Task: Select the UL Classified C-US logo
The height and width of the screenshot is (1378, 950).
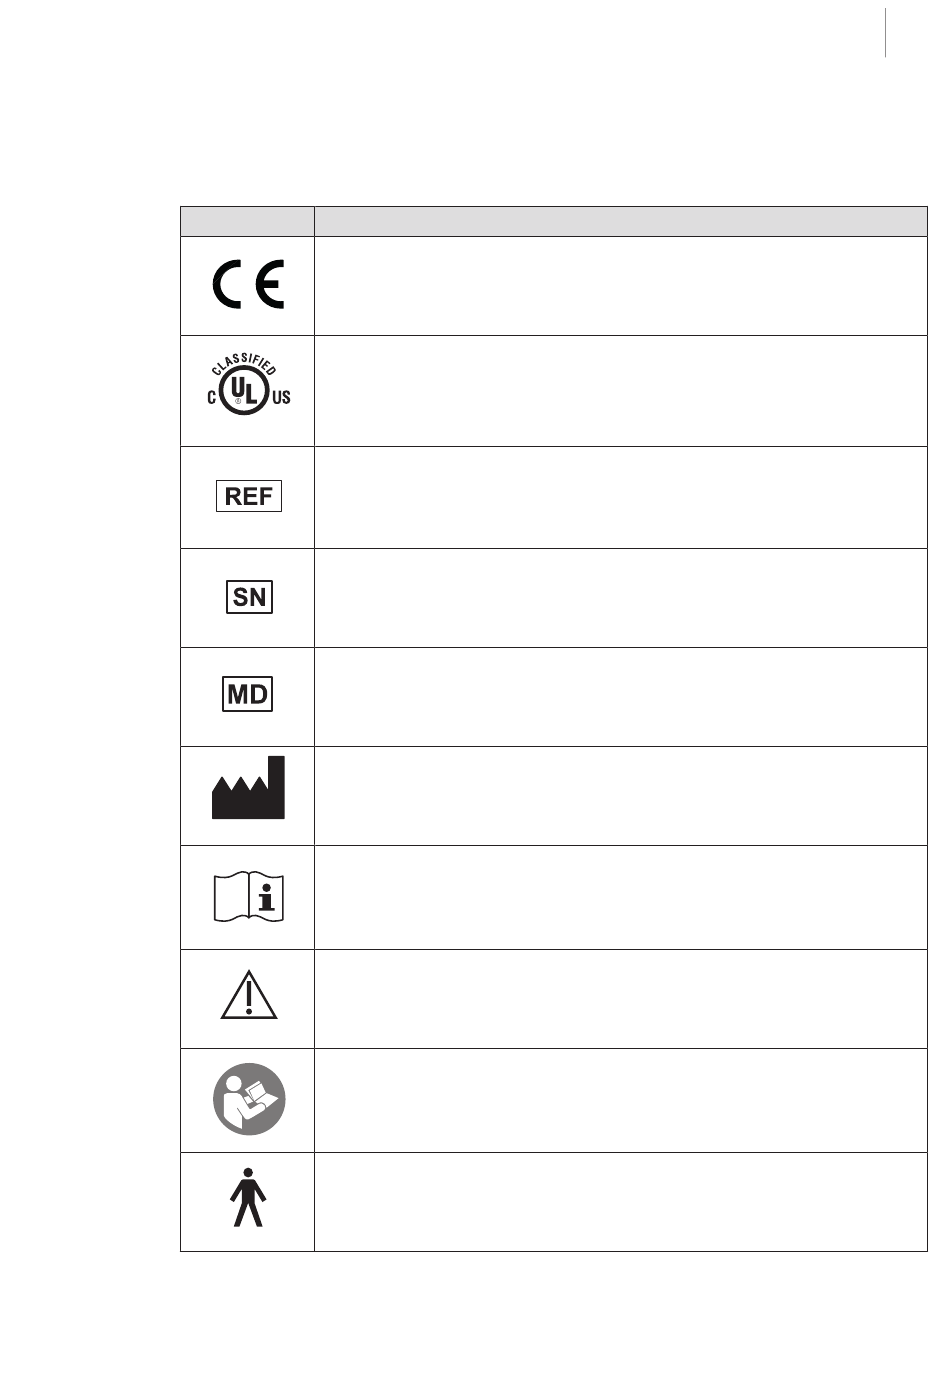Action: coord(248,385)
